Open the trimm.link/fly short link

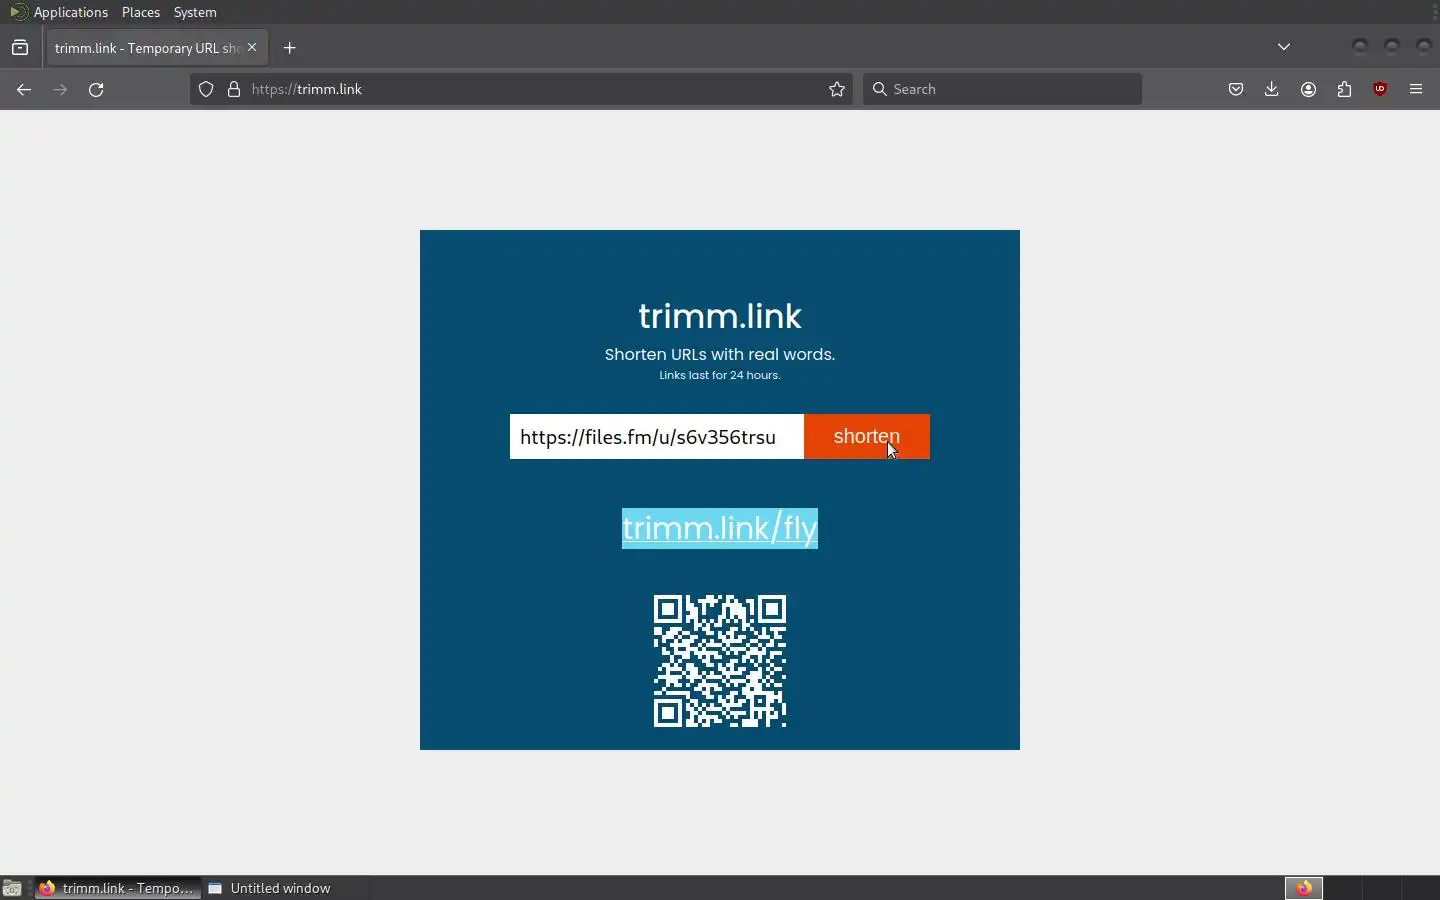point(720,528)
